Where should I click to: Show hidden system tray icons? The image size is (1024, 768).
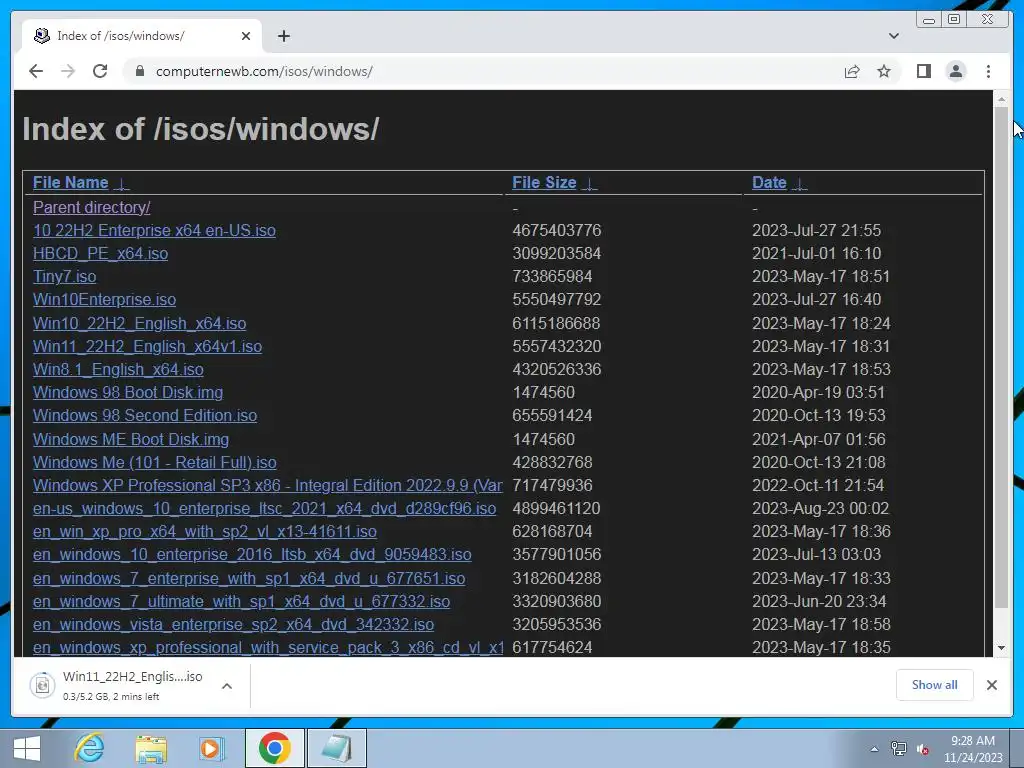click(874, 749)
